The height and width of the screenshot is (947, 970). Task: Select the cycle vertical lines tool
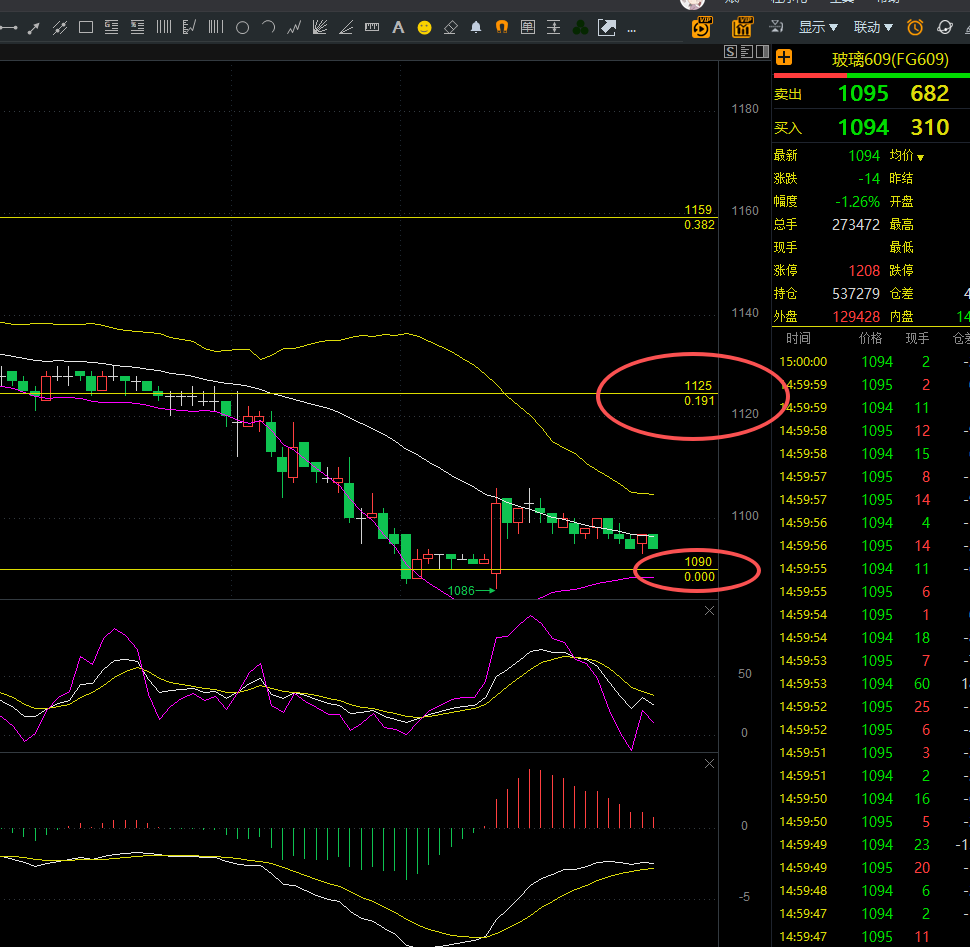click(164, 28)
